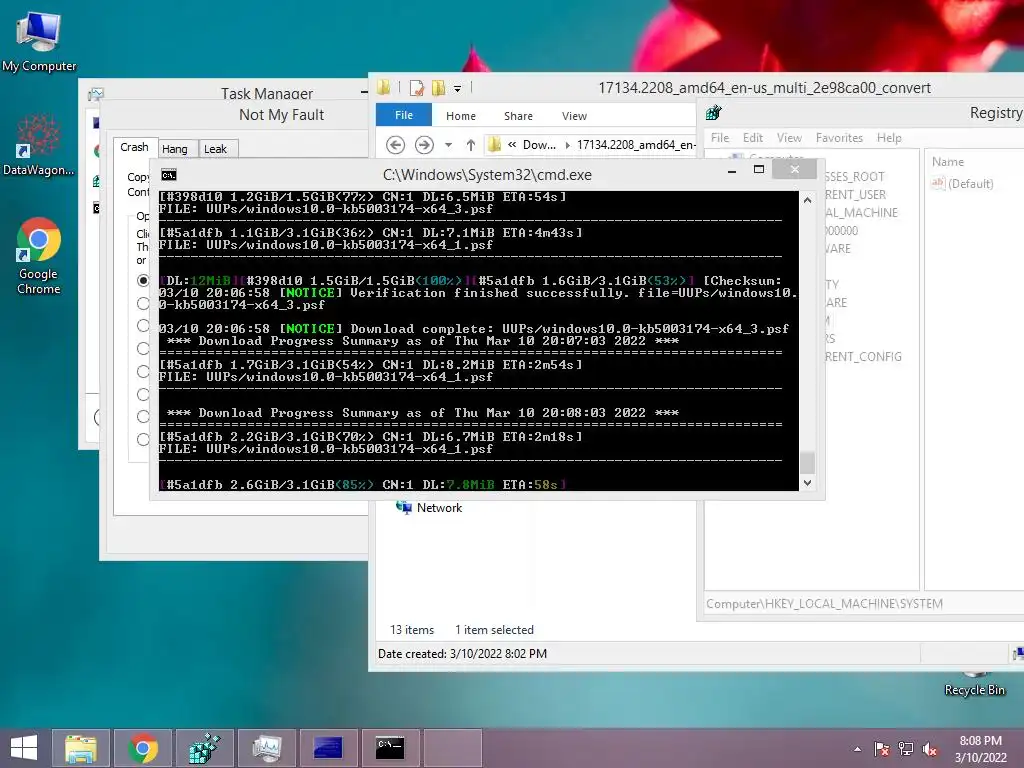1024x768 pixels.
Task: Open the Home ribbon tab in Explorer
Action: pos(460,116)
